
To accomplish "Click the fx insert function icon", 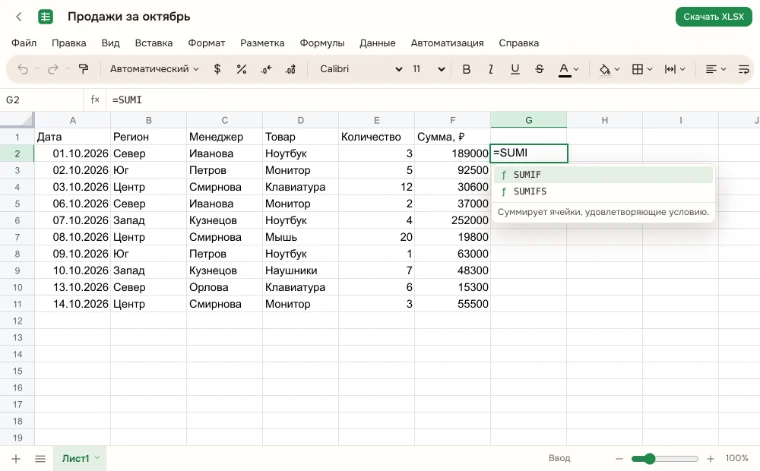I will point(95,100).
